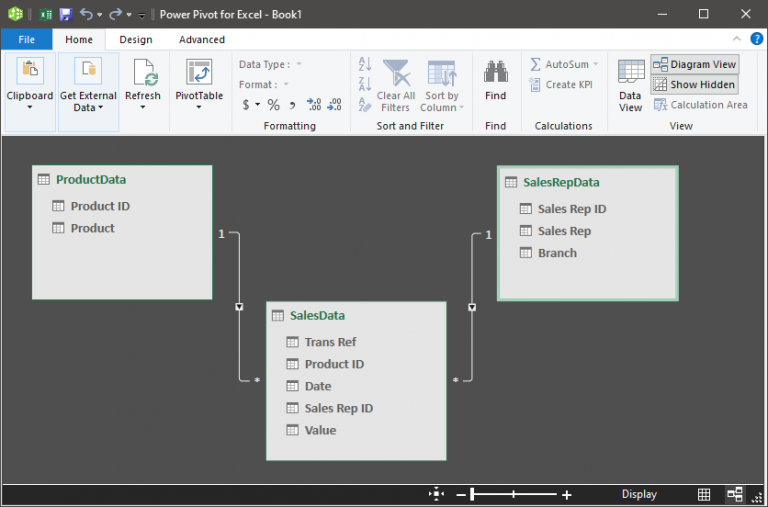Click fit-to-screen icon in status bar
The height and width of the screenshot is (507, 768).
[436, 494]
